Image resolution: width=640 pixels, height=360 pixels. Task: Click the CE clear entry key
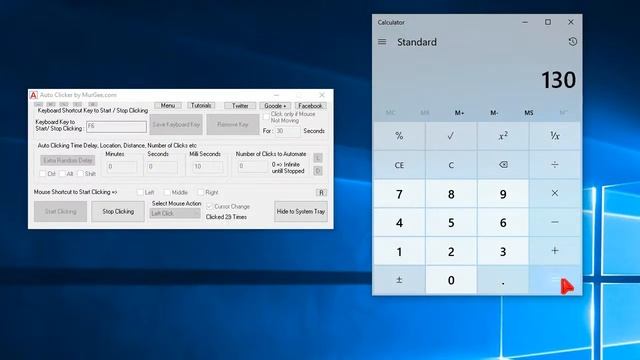399,165
